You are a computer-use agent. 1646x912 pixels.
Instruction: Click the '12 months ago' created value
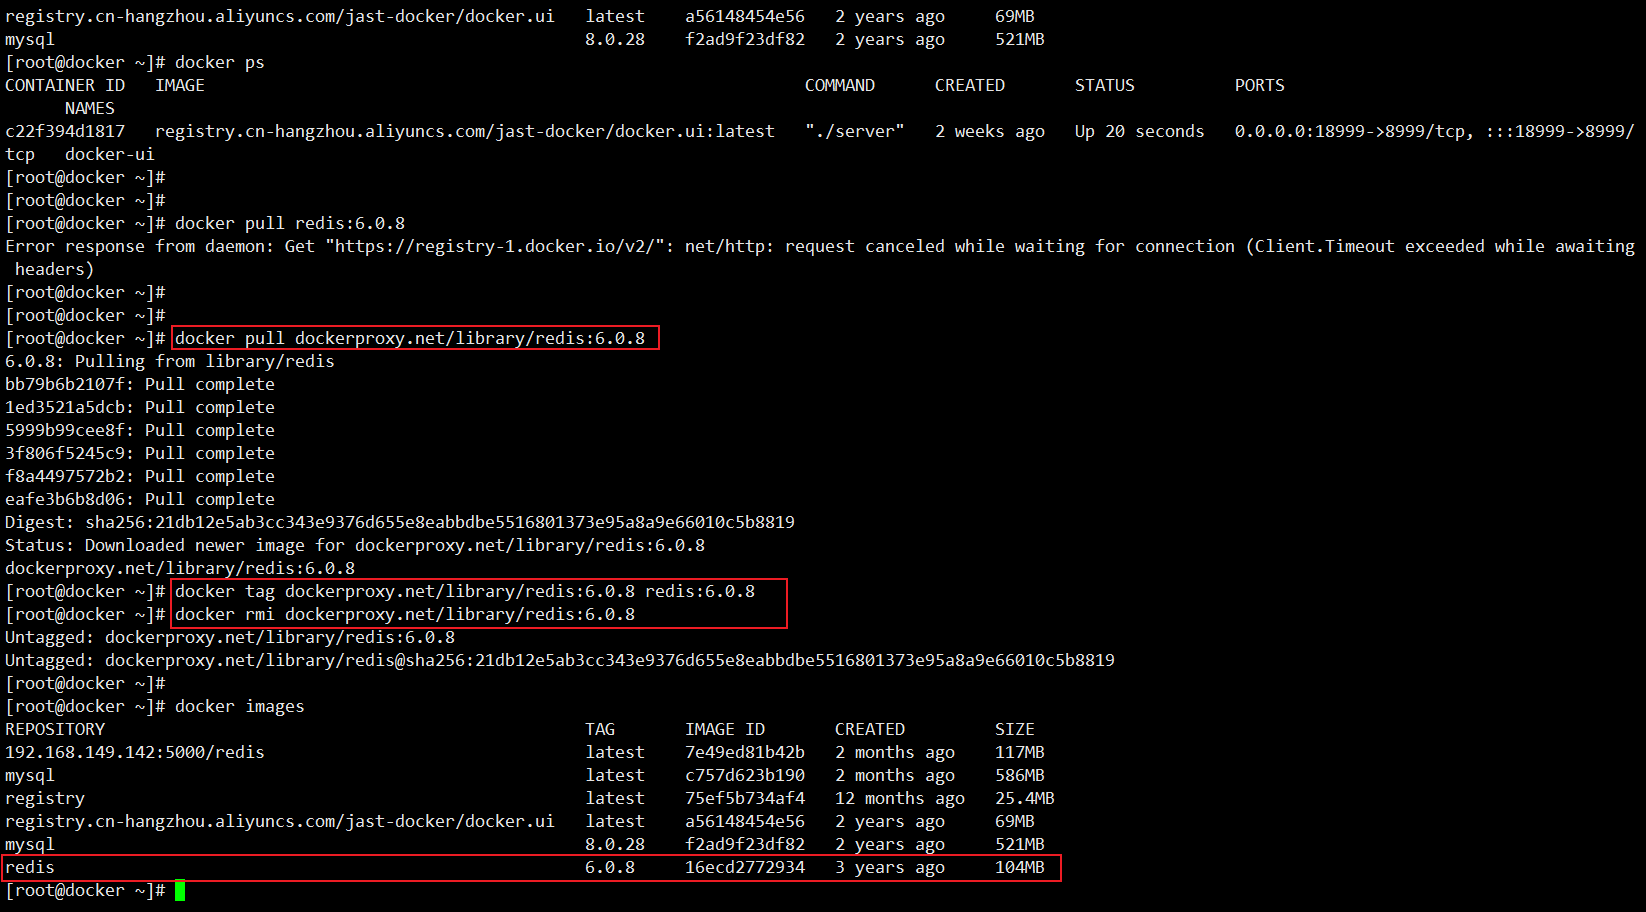point(900,798)
